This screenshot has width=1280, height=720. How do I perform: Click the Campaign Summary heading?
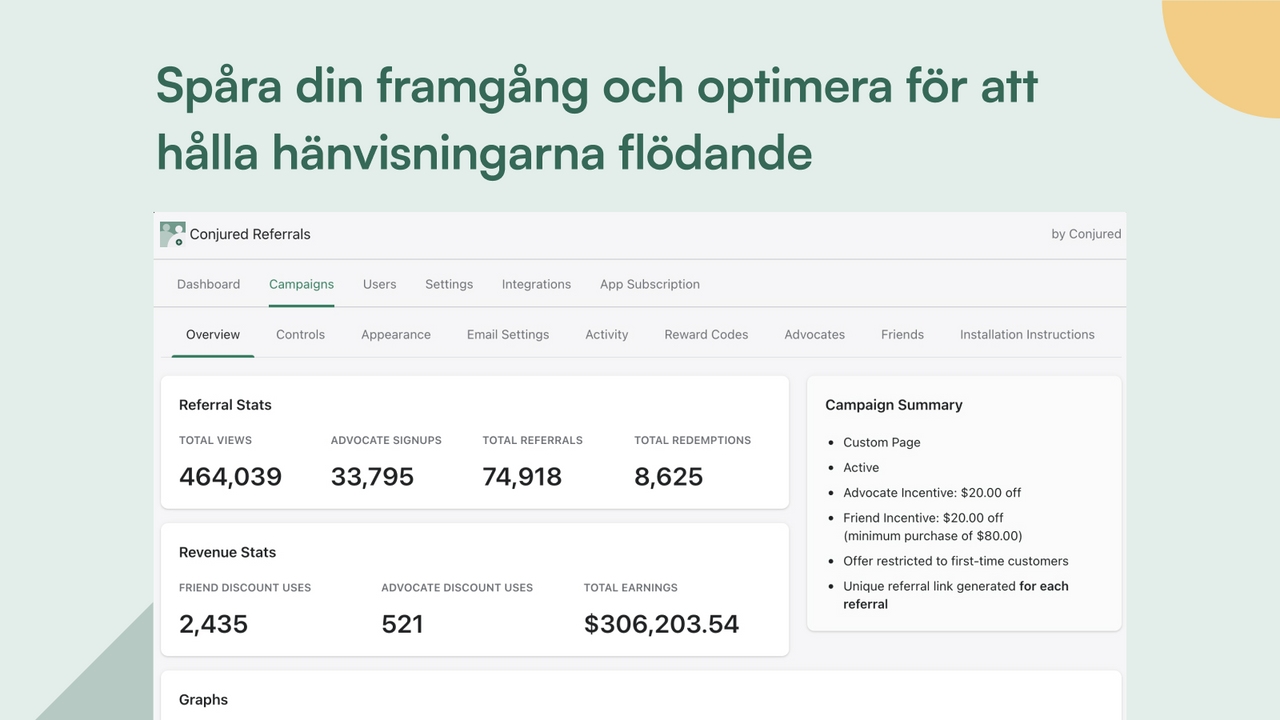tap(894, 405)
